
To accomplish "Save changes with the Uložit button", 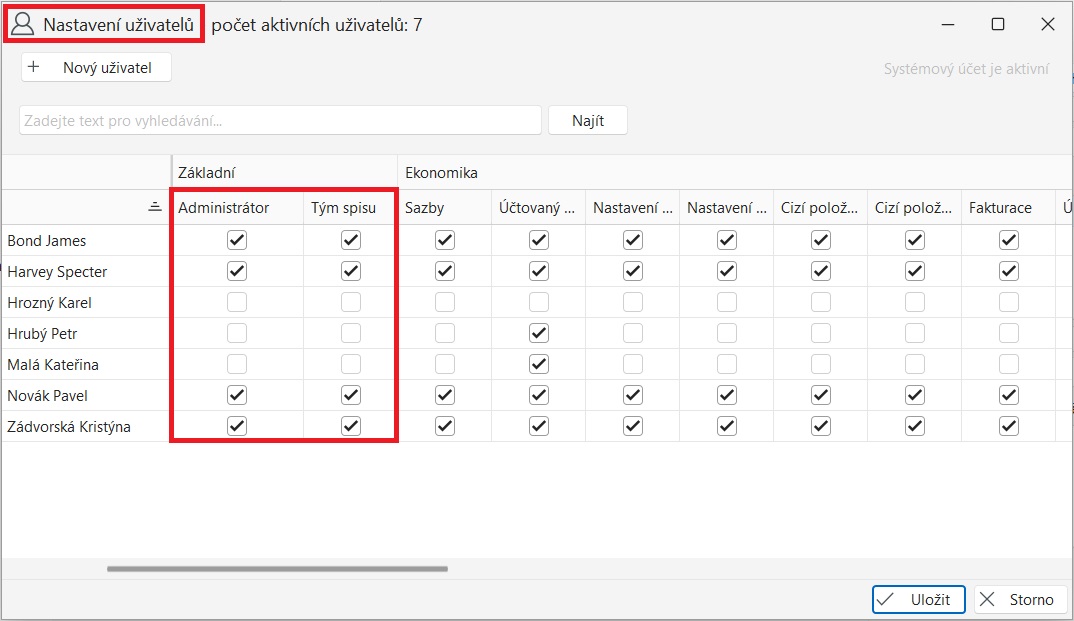I will [x=918, y=599].
